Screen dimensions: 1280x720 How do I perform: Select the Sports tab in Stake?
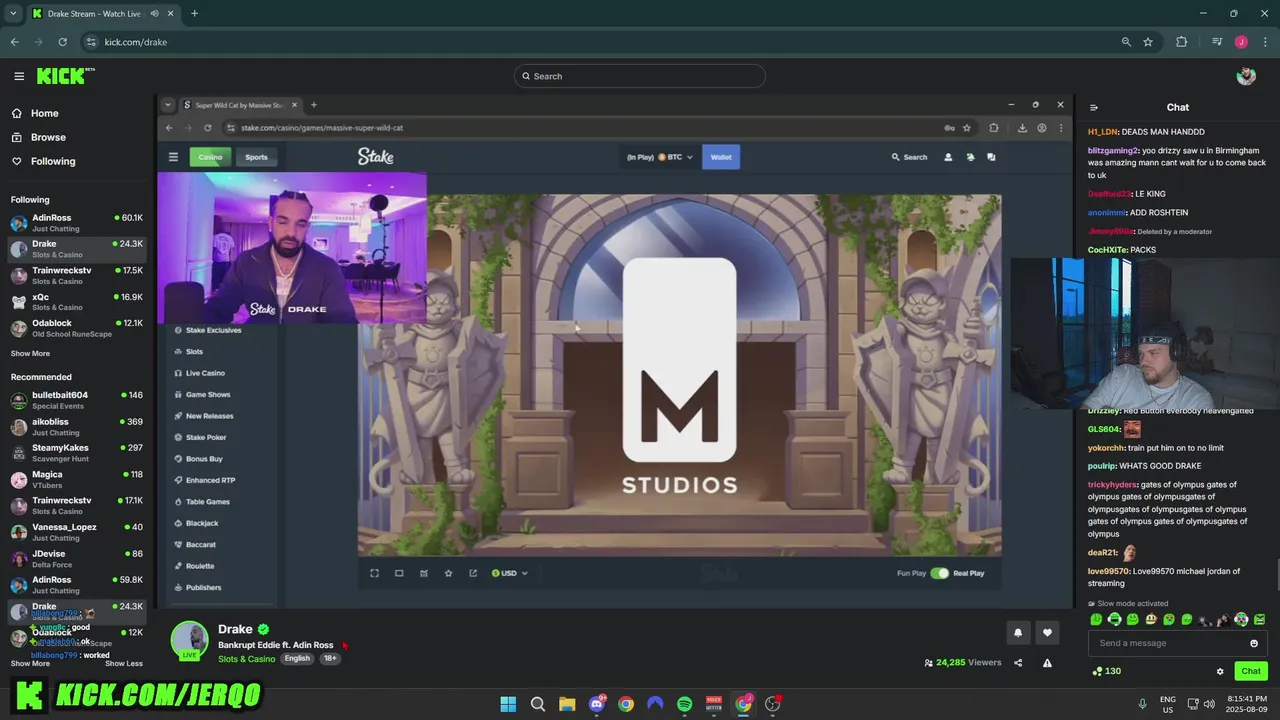tap(256, 157)
